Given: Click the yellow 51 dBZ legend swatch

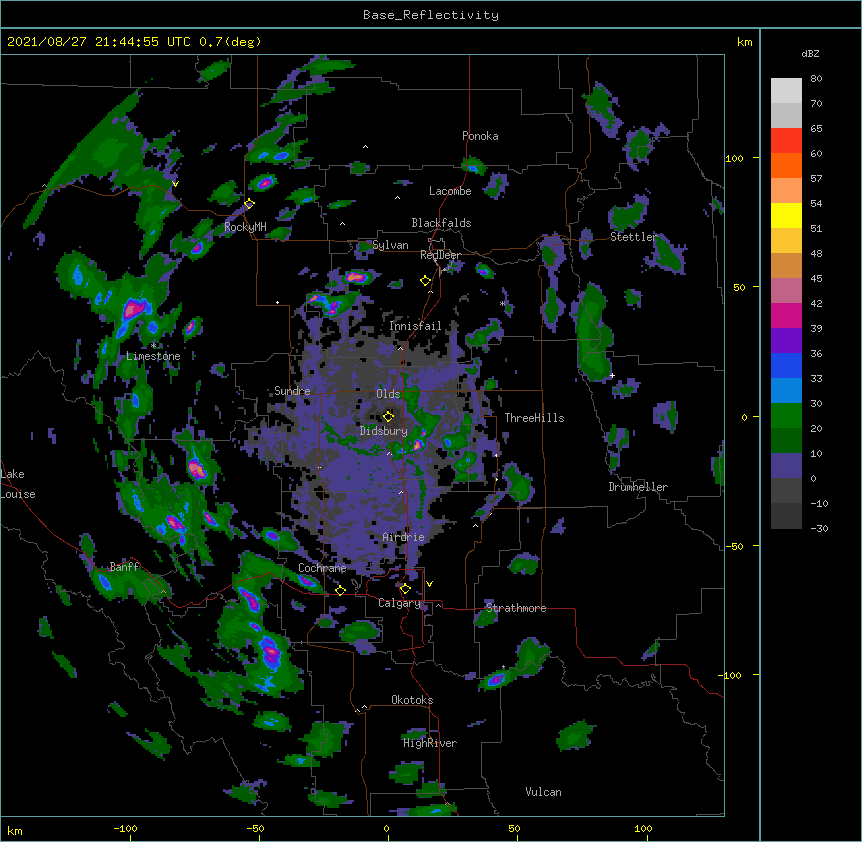Looking at the screenshot, I should coord(786,215).
